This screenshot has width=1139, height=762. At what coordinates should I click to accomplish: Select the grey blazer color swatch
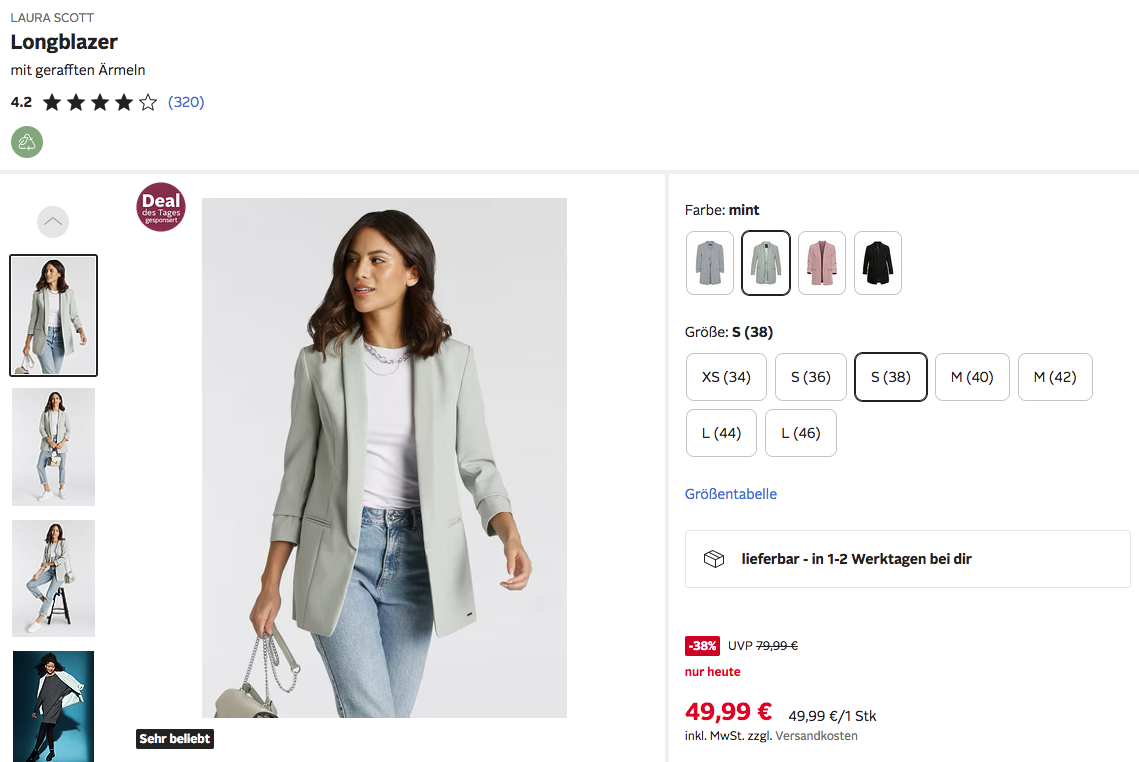click(710, 263)
